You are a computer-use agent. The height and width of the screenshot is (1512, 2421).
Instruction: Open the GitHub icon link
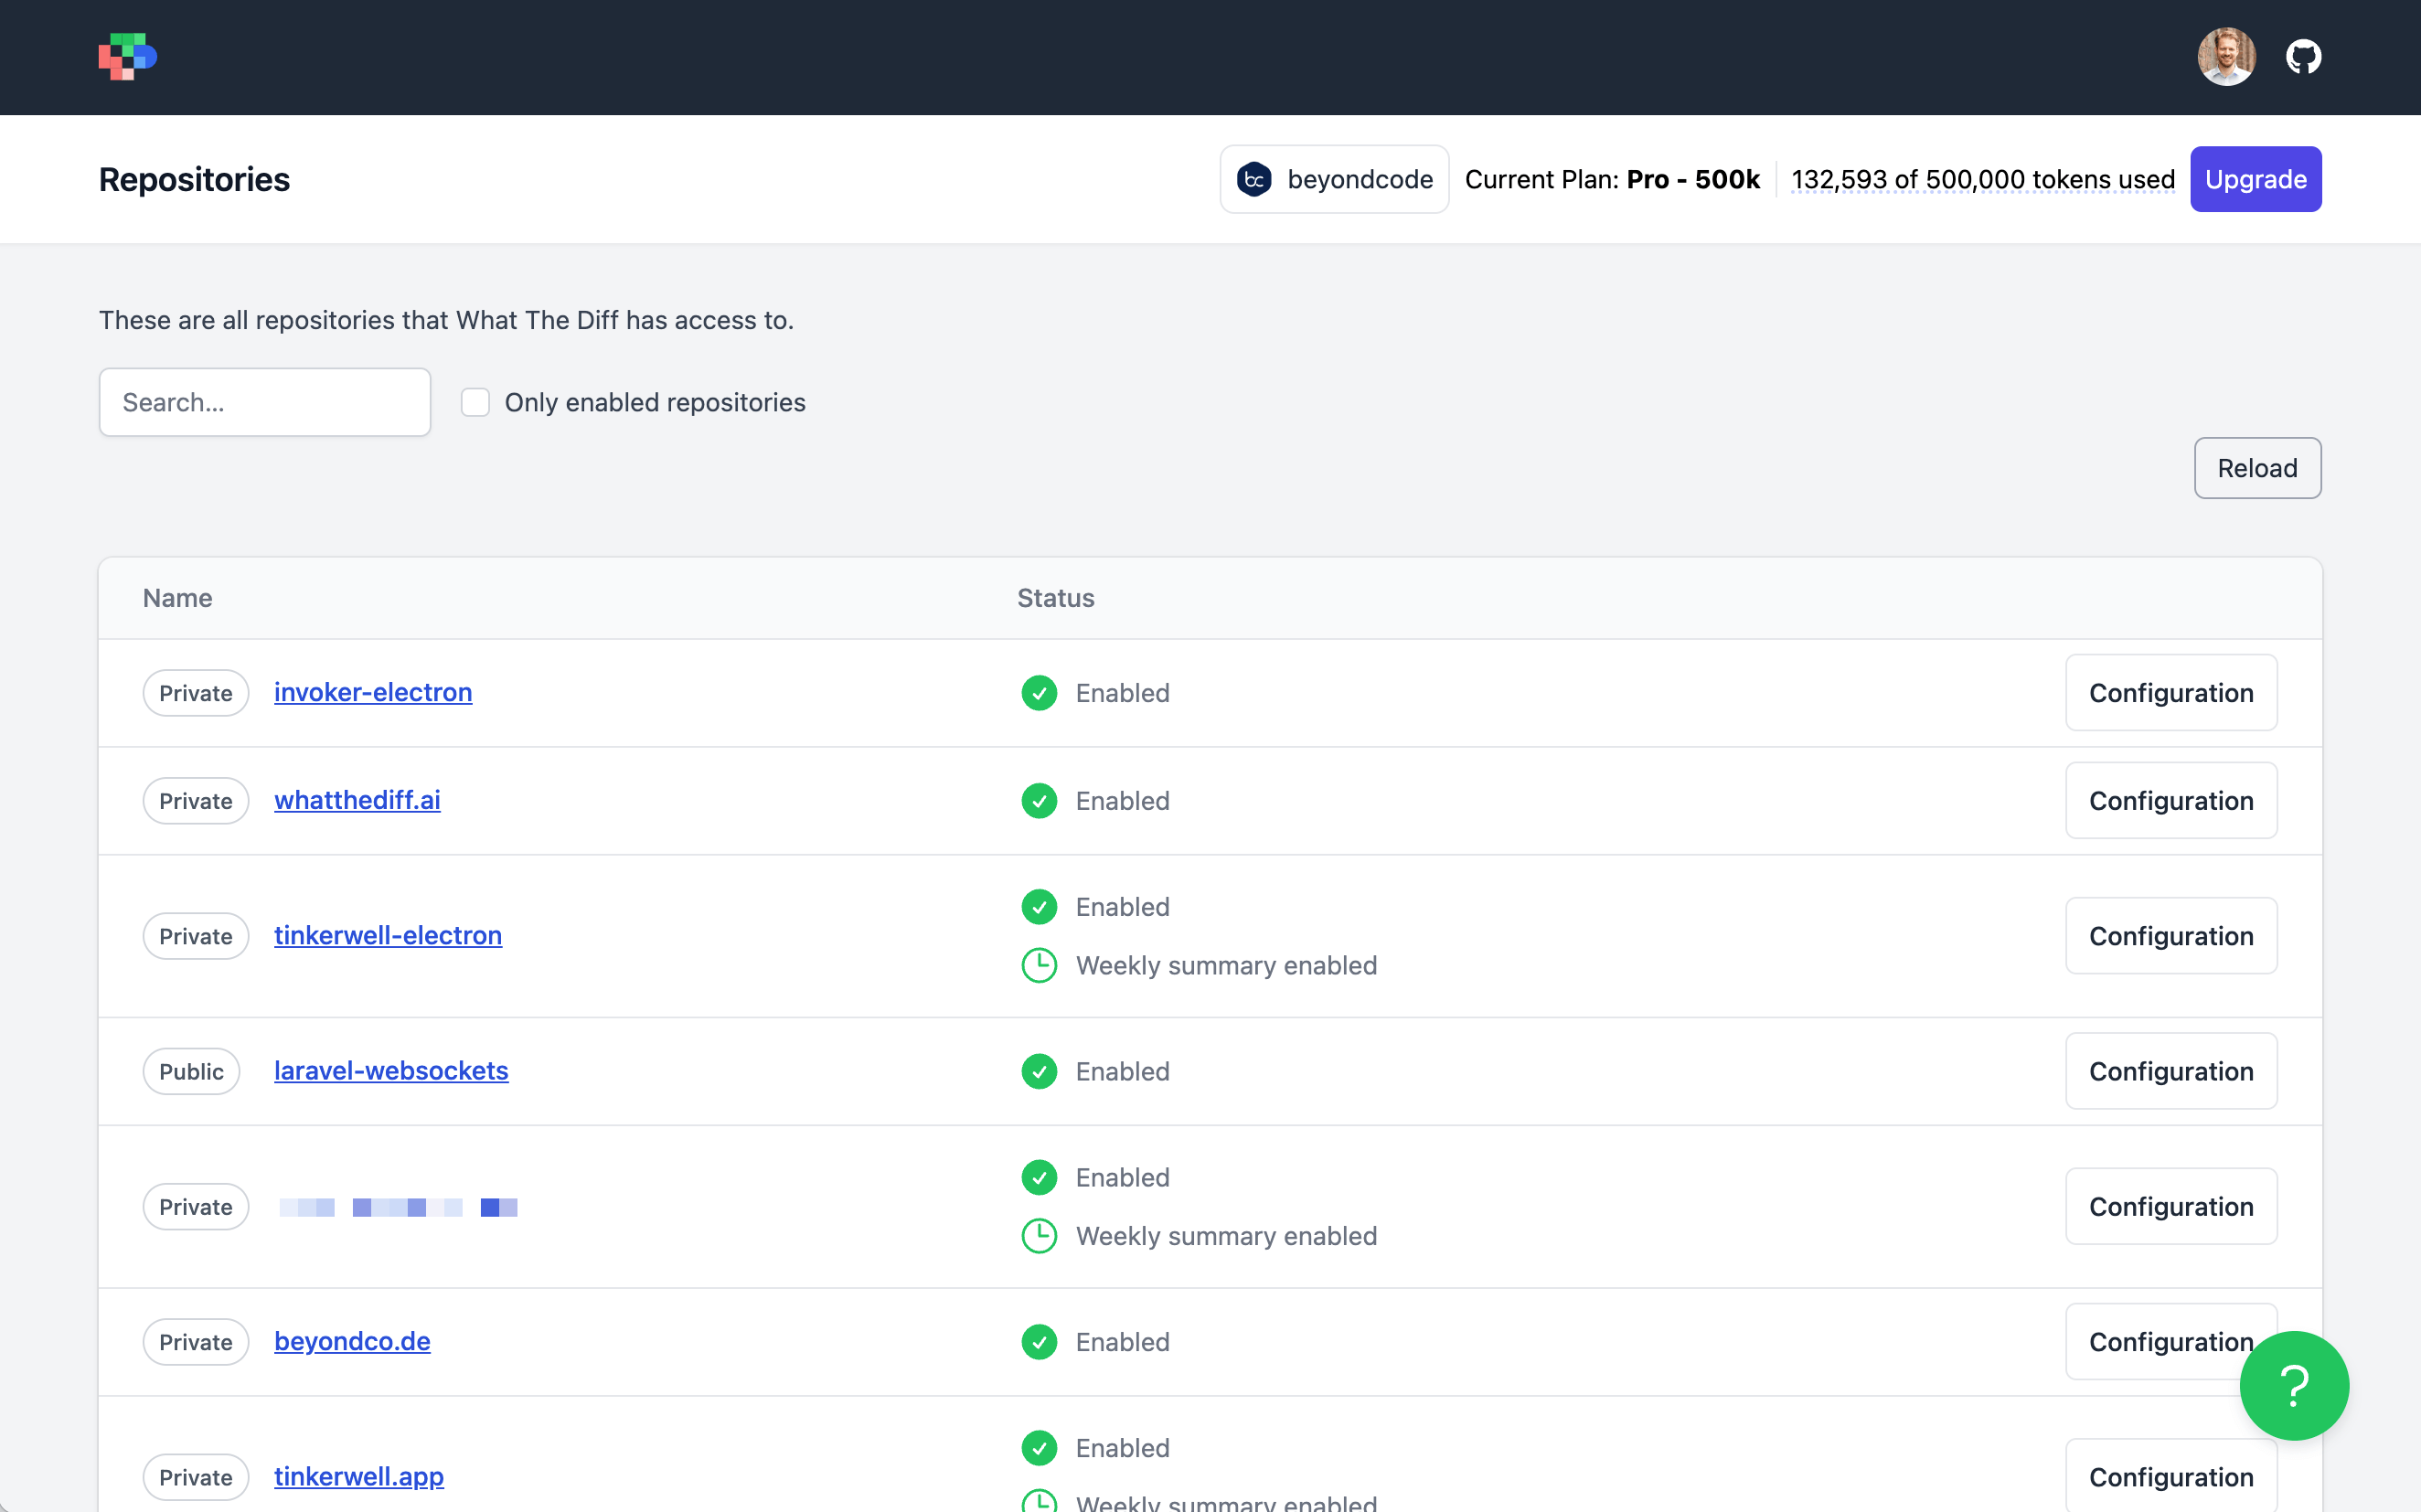pyautogui.click(x=2304, y=57)
